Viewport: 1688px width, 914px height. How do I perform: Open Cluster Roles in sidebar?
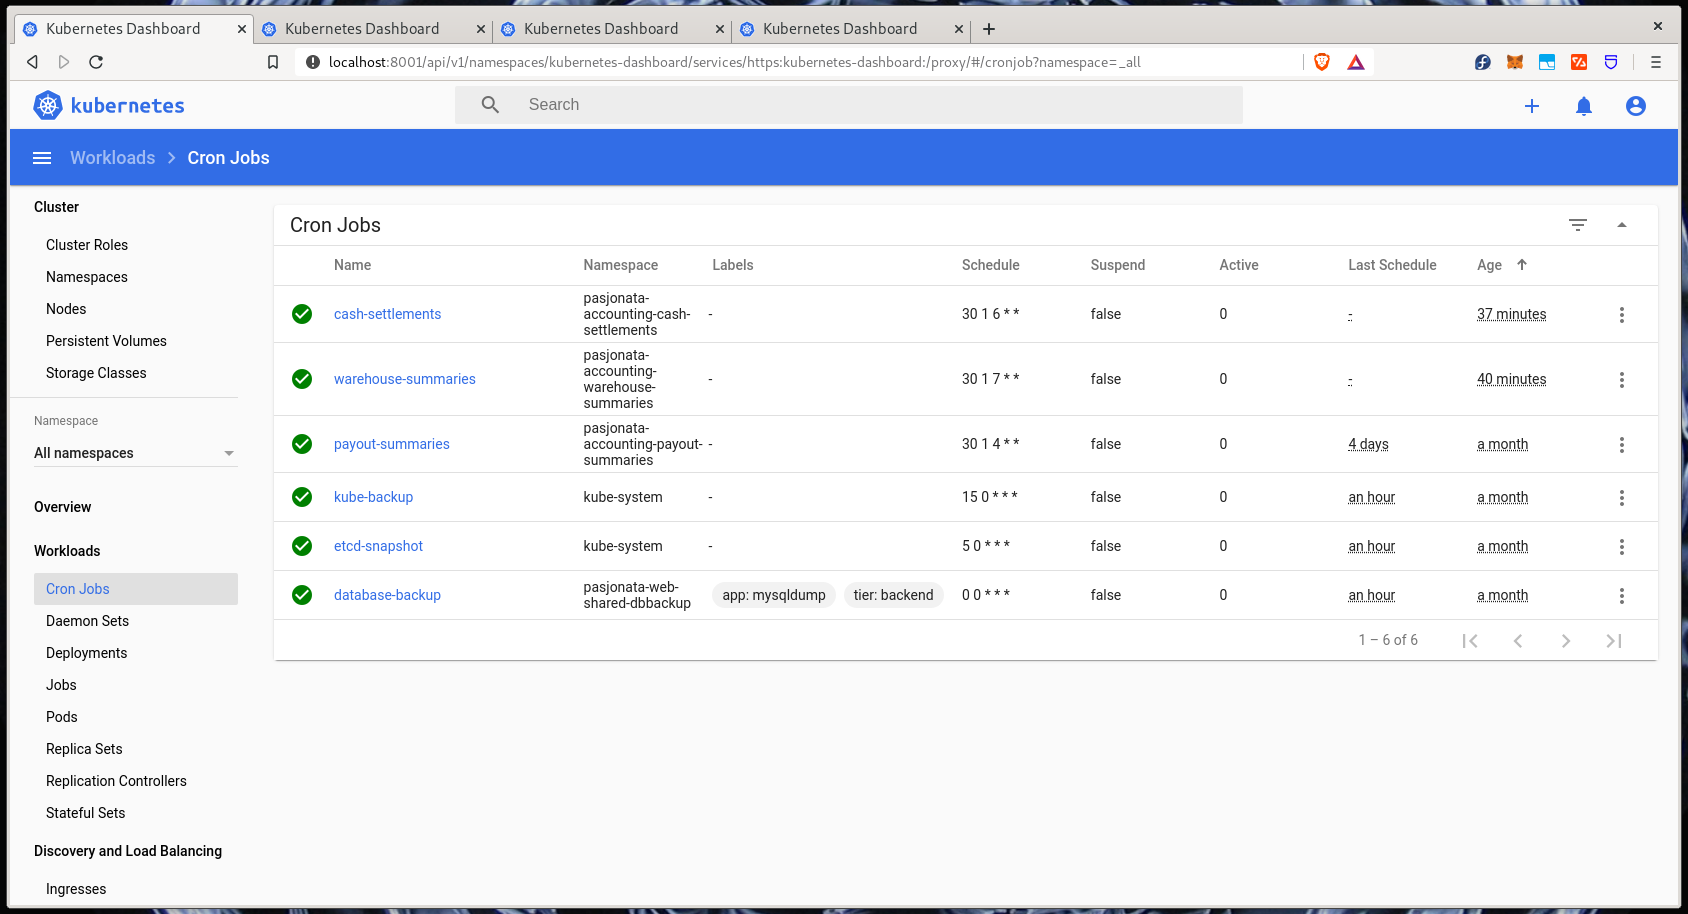click(87, 245)
